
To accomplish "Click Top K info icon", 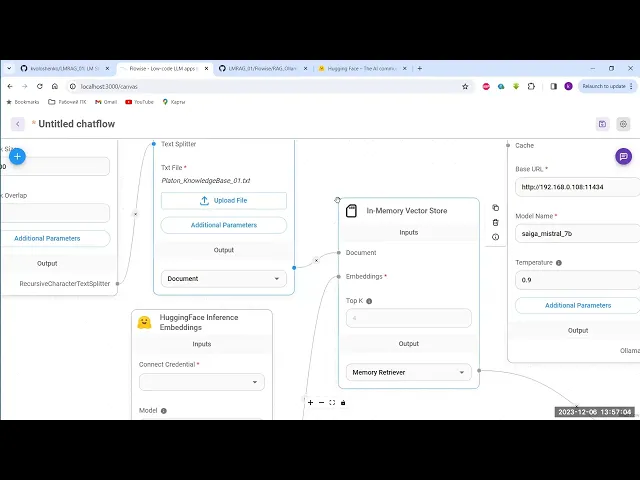I will pos(369,301).
